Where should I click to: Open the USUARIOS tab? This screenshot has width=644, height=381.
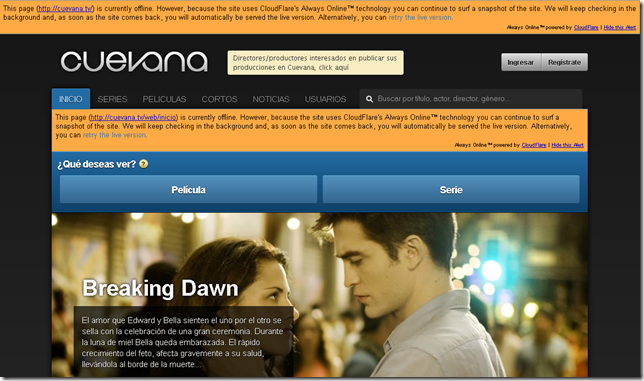pos(325,99)
